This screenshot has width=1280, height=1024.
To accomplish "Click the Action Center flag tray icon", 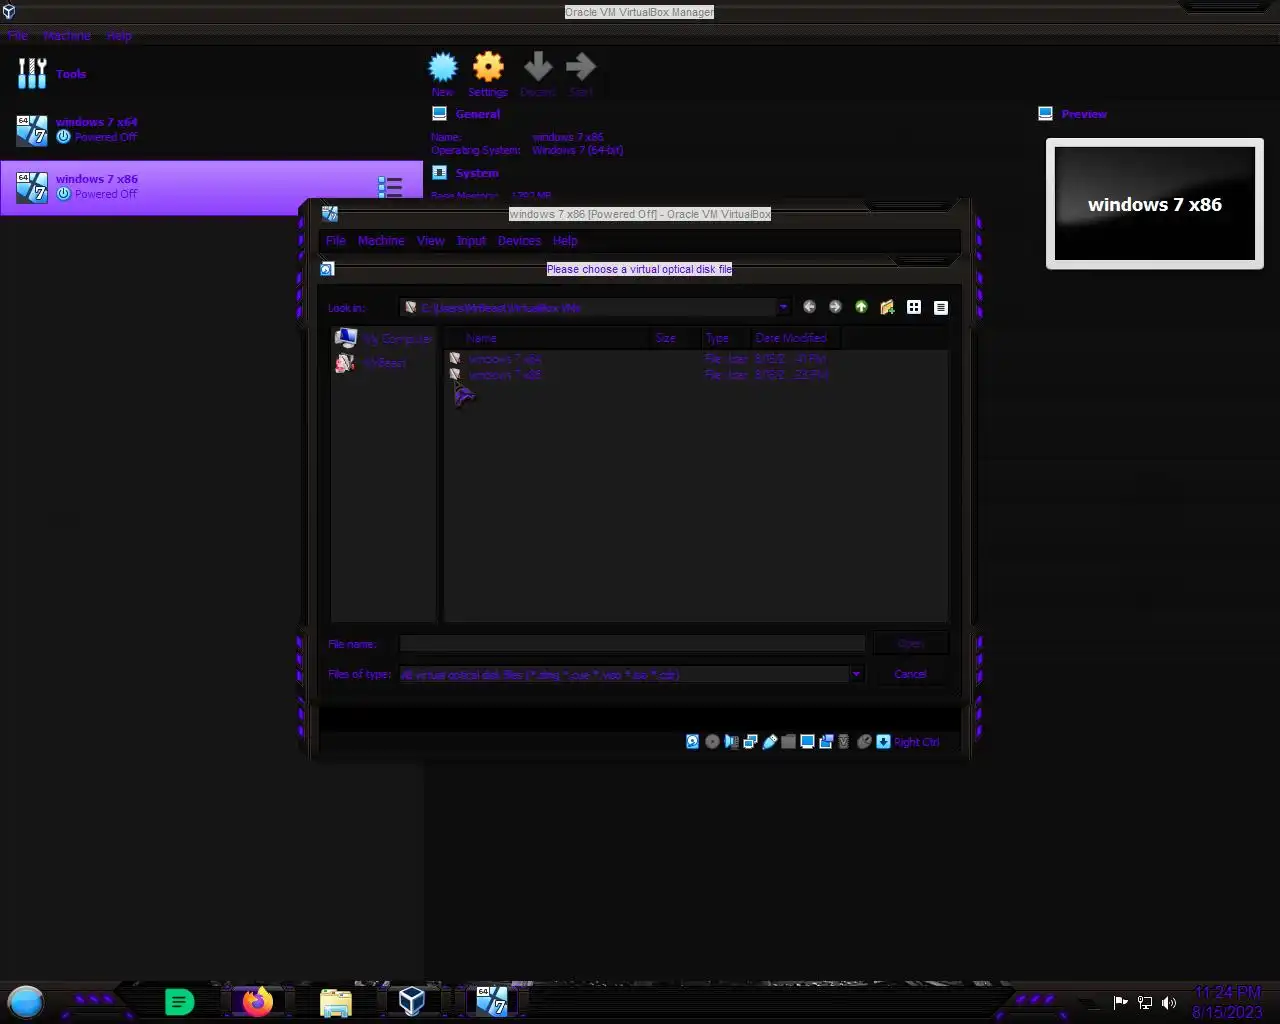I will pyautogui.click(x=1121, y=1002).
